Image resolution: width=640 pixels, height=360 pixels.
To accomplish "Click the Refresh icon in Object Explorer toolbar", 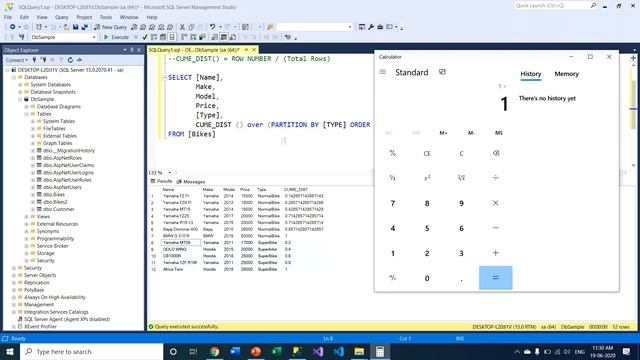I will point(70,60).
